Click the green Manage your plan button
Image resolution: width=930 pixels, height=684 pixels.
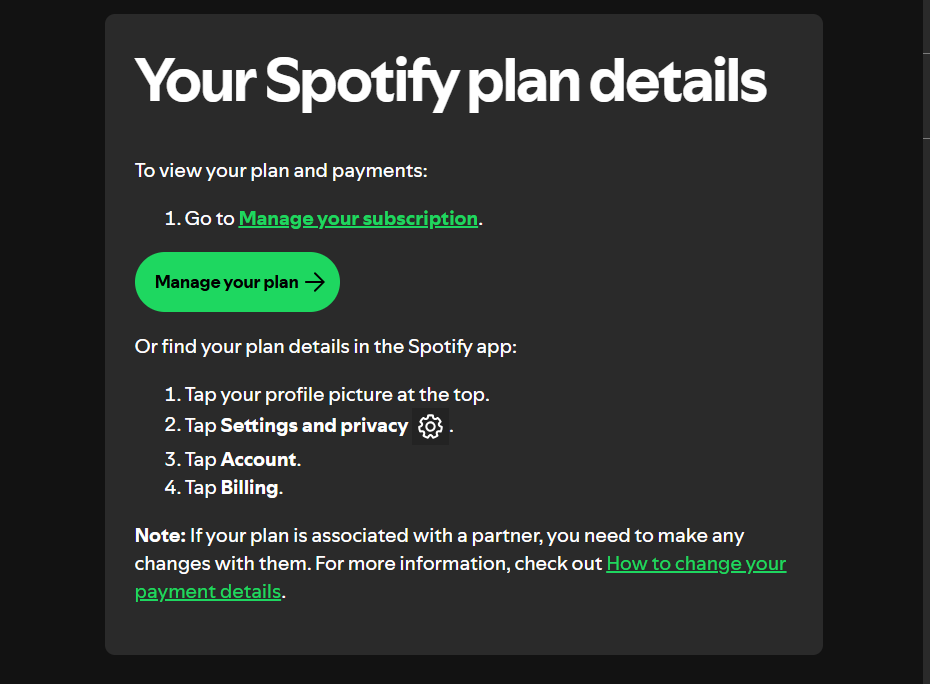[x=237, y=282]
